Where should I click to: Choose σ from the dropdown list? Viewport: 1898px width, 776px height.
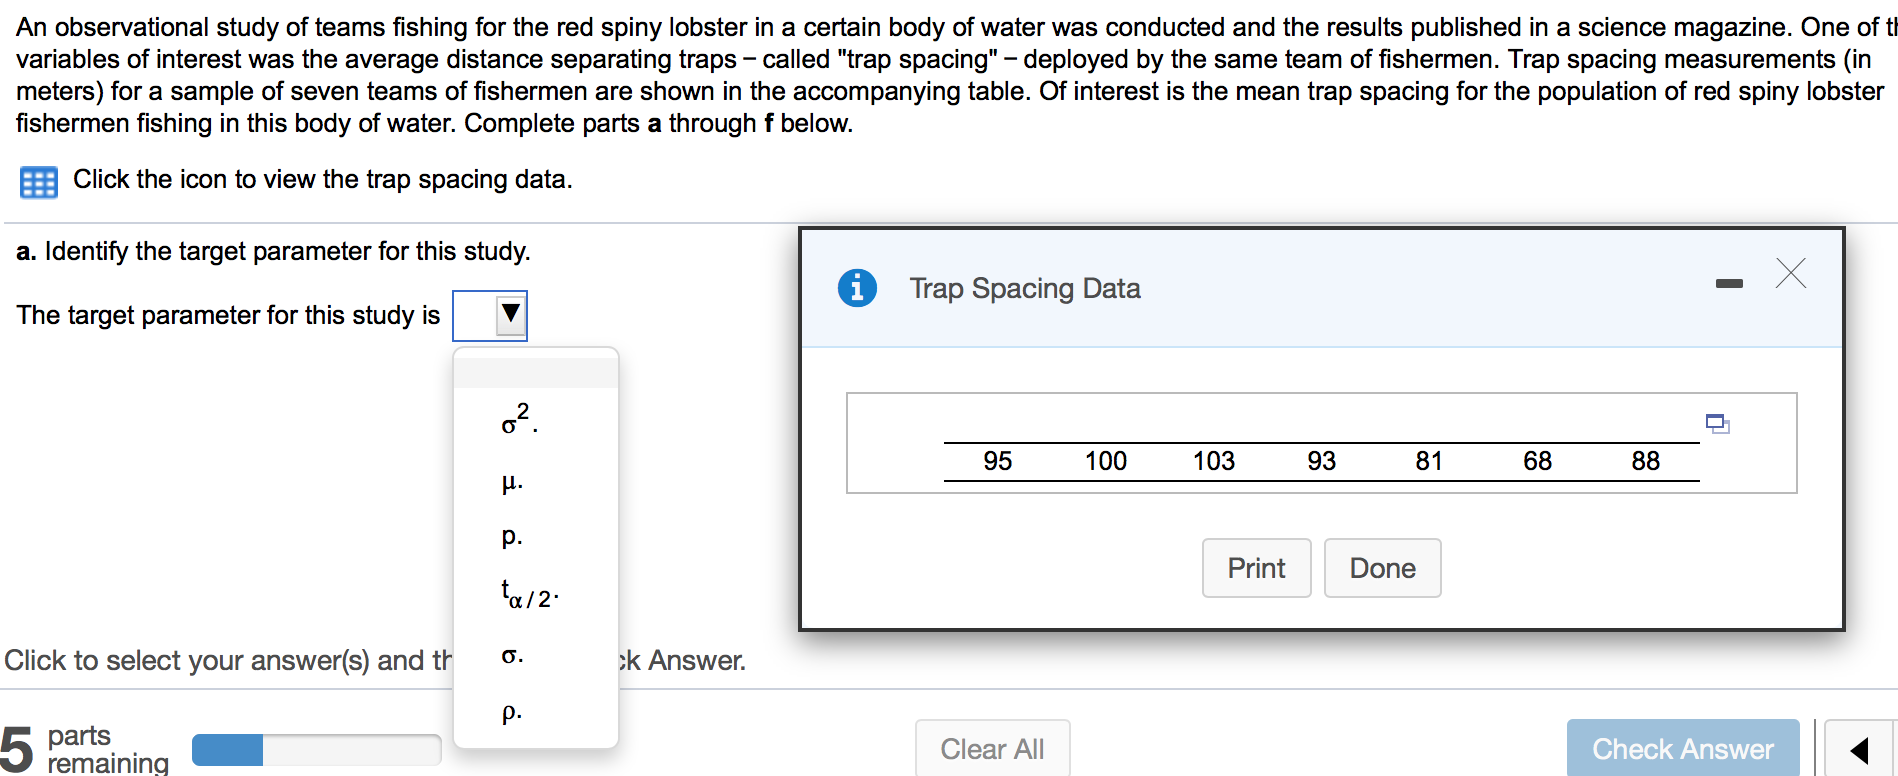[x=512, y=656]
